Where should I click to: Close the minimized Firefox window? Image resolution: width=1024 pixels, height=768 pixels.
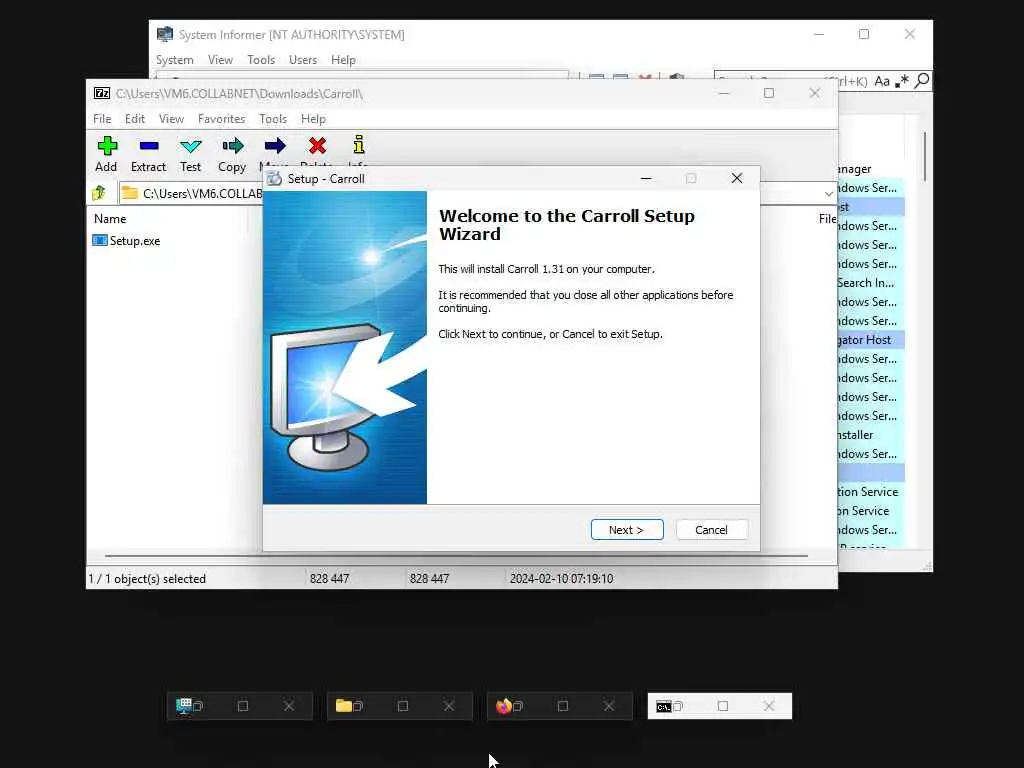click(x=609, y=706)
